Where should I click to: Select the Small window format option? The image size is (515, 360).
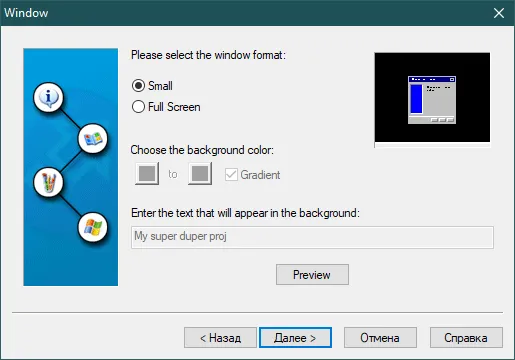tap(152, 86)
